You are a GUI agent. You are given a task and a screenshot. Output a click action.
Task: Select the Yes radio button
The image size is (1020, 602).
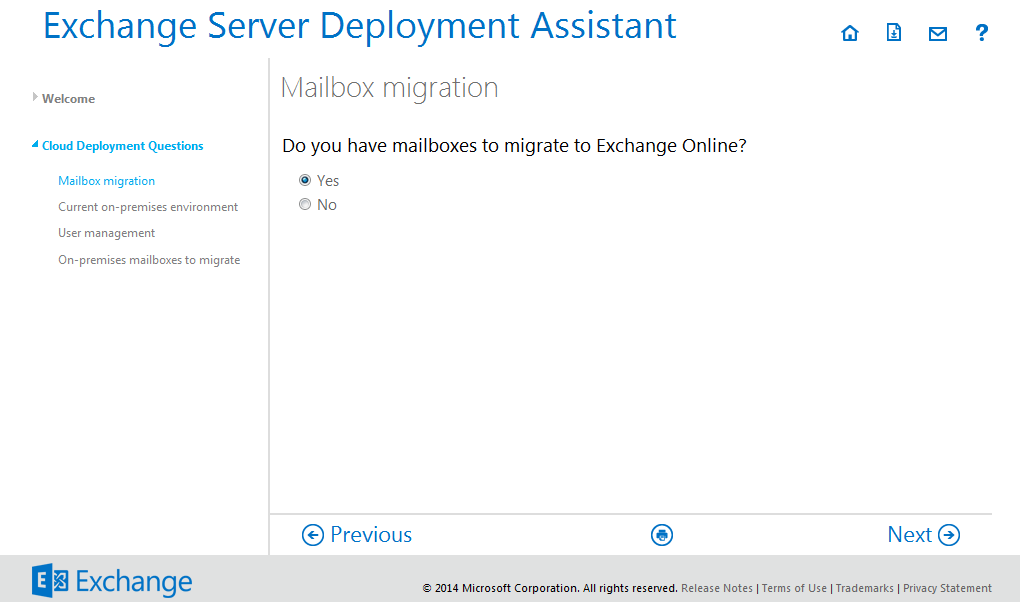point(304,180)
